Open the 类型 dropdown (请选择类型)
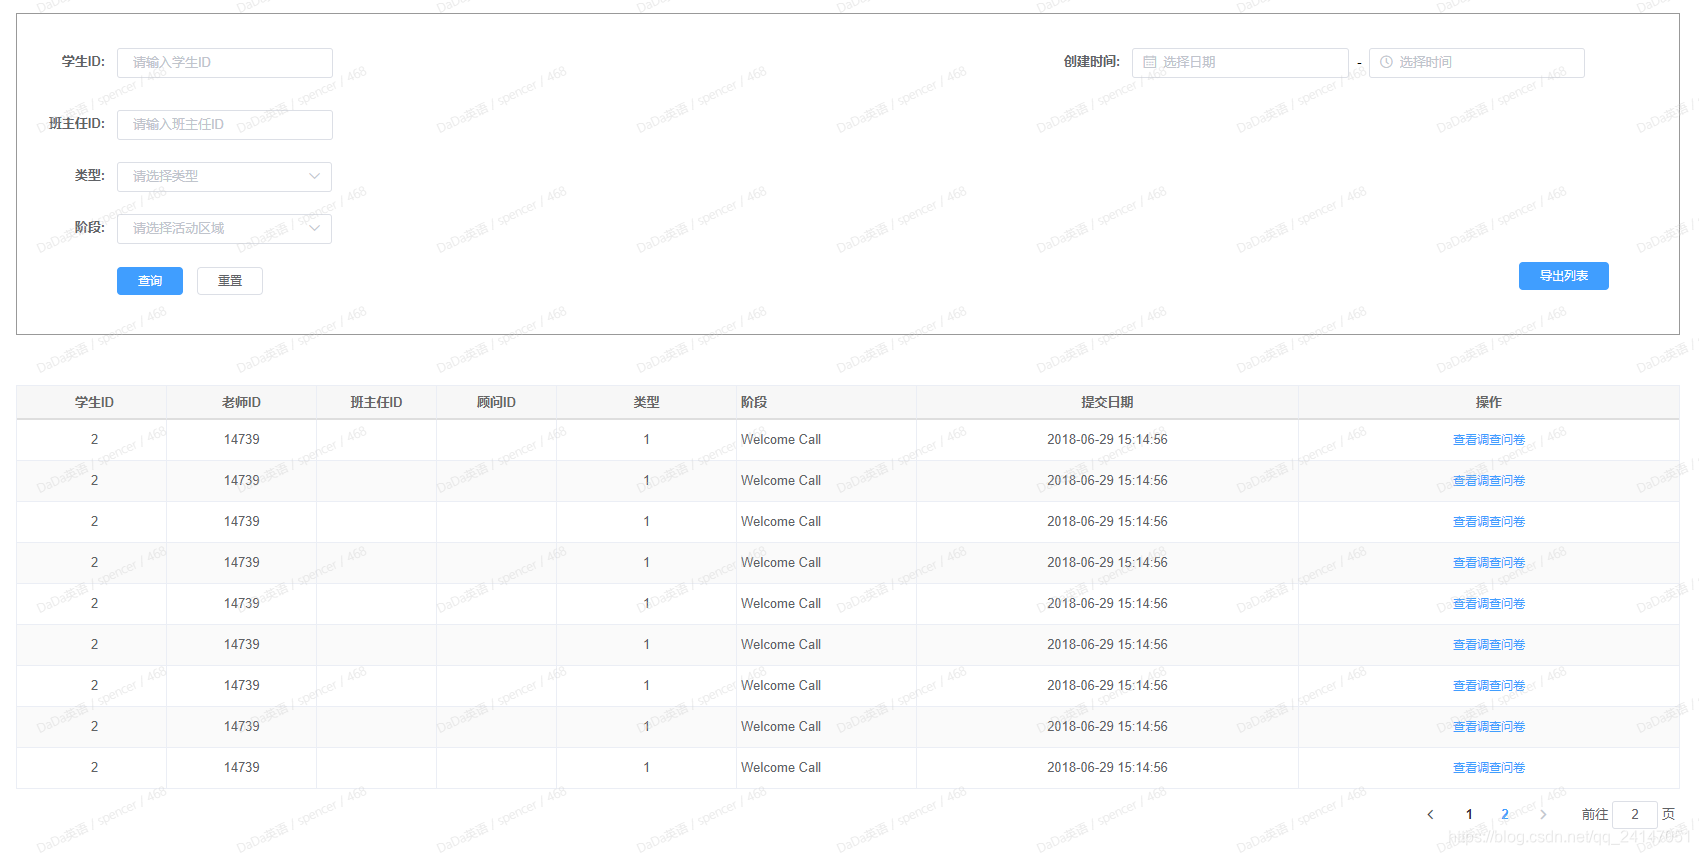This screenshot has height=855, width=1699. 224,176
